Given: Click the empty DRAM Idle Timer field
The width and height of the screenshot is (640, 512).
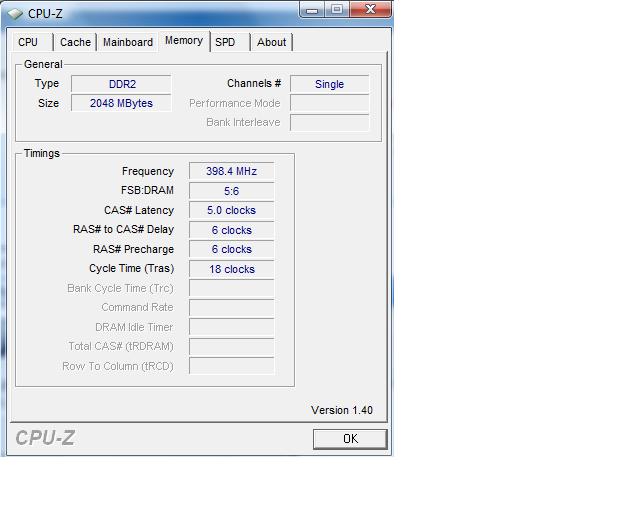Looking at the screenshot, I should click(x=231, y=327).
